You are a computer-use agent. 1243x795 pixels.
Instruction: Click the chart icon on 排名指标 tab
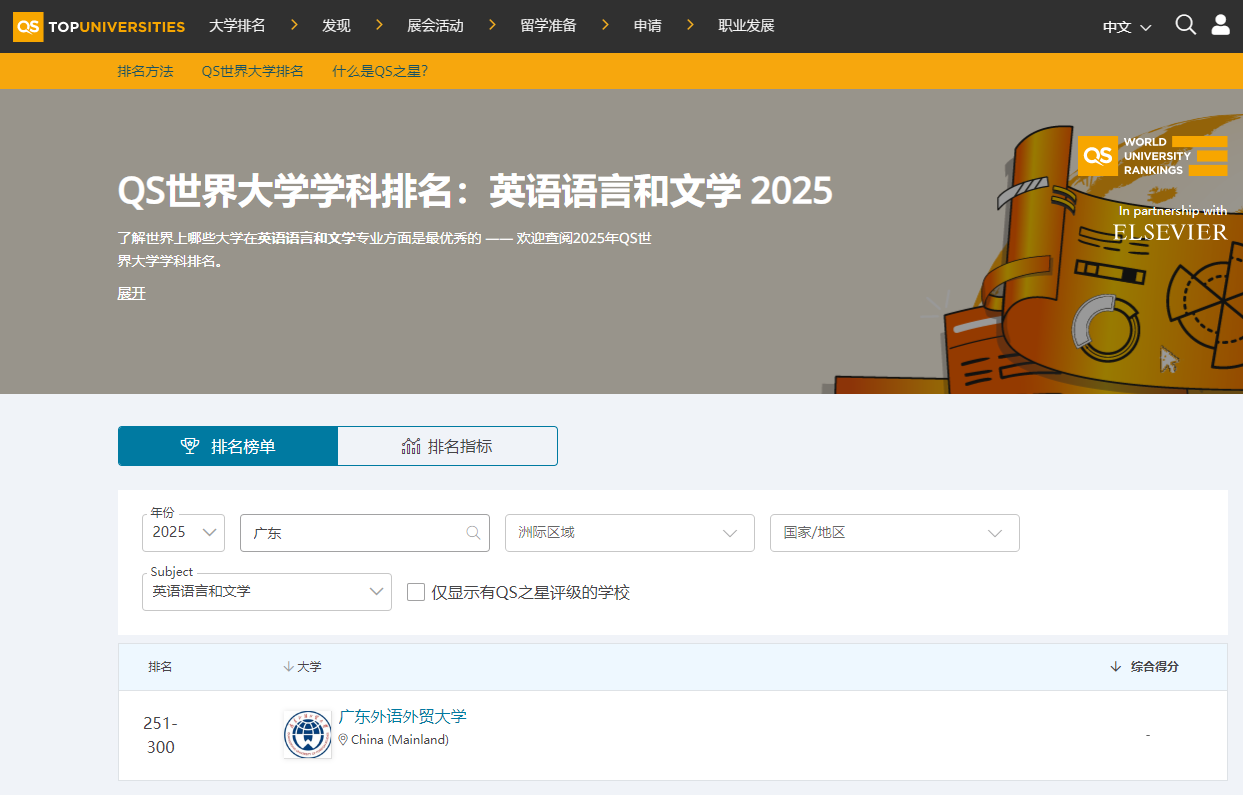(x=410, y=445)
